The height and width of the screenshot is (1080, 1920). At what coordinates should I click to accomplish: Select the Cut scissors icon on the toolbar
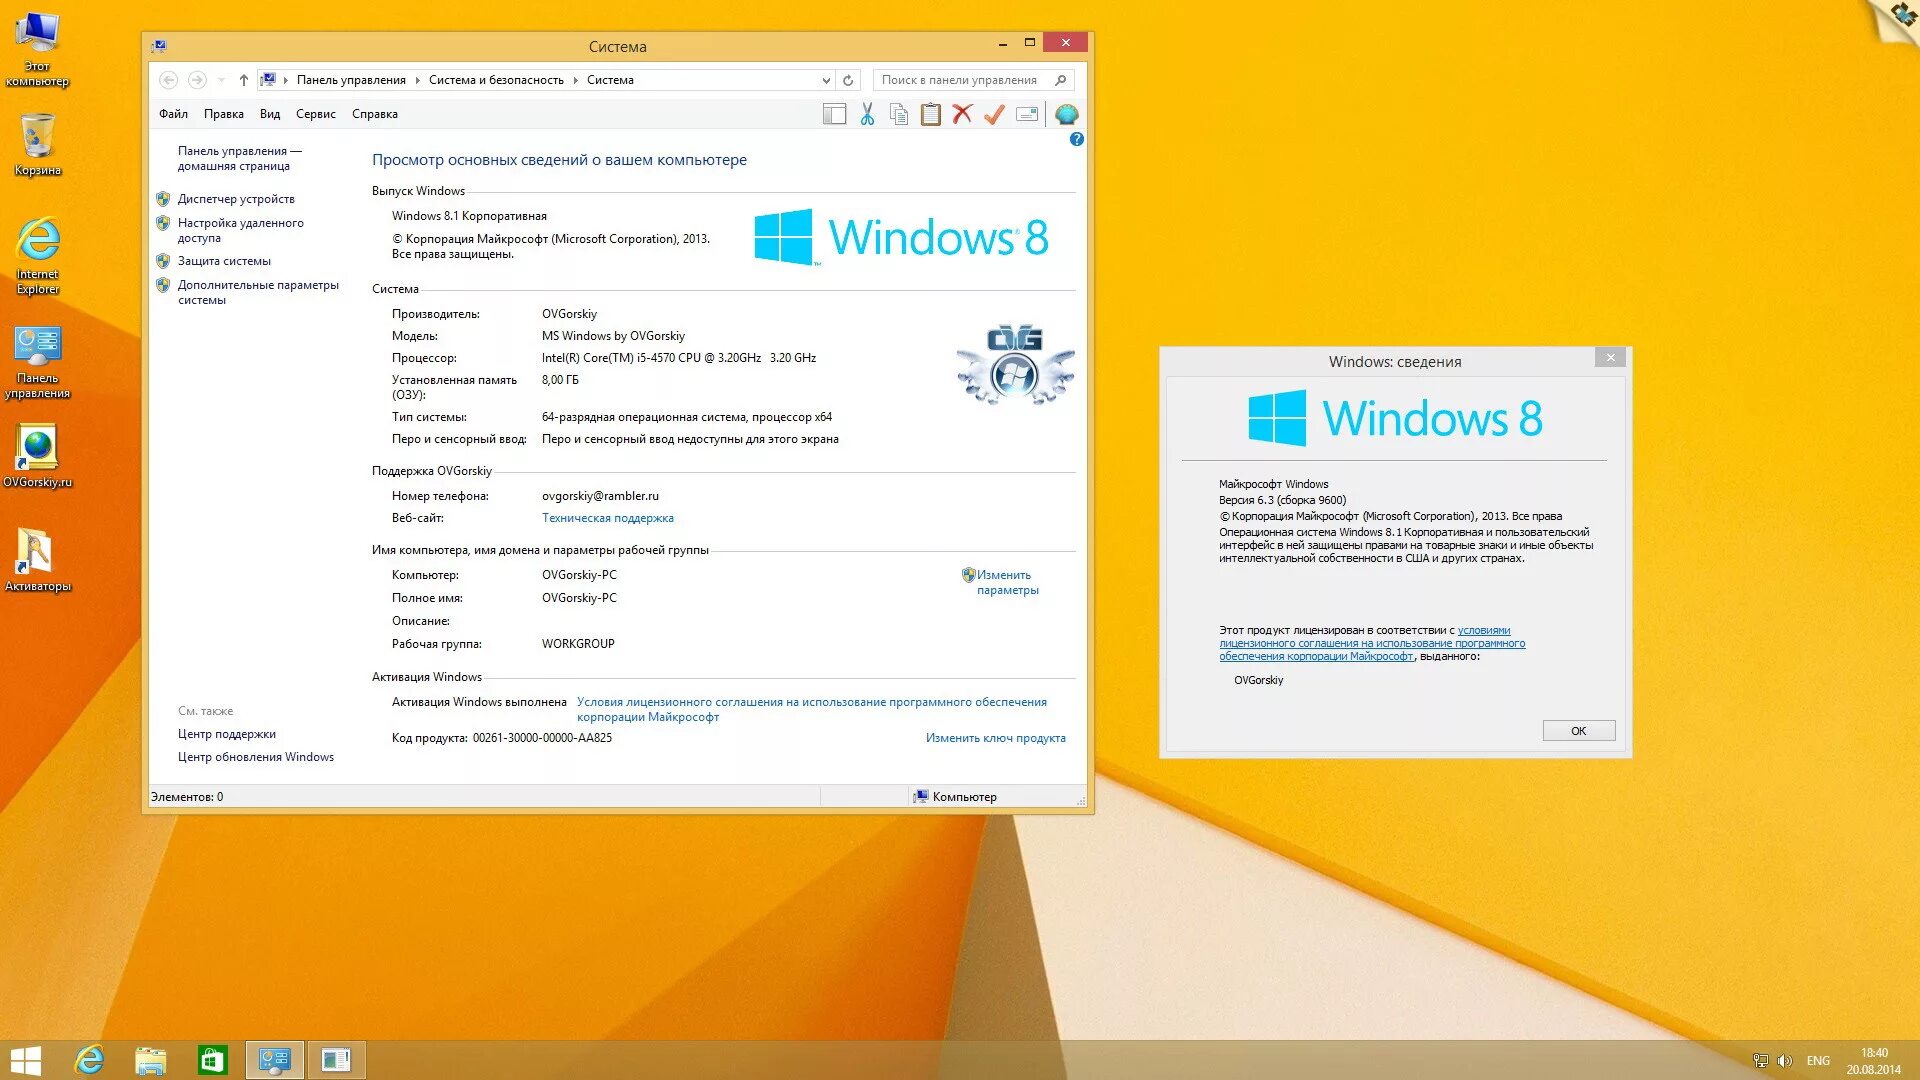(x=866, y=113)
